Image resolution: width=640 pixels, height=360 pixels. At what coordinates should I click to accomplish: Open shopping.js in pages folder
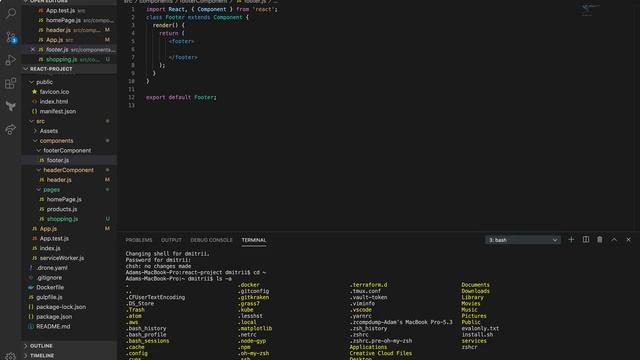tap(69, 219)
